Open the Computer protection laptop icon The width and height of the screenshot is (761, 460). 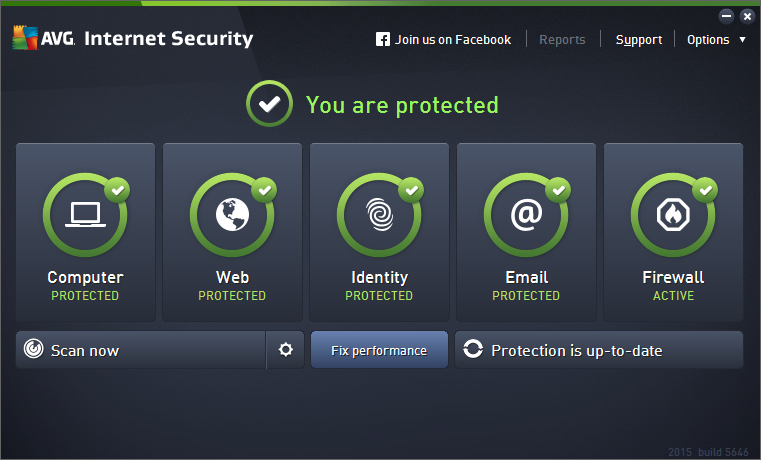85,216
